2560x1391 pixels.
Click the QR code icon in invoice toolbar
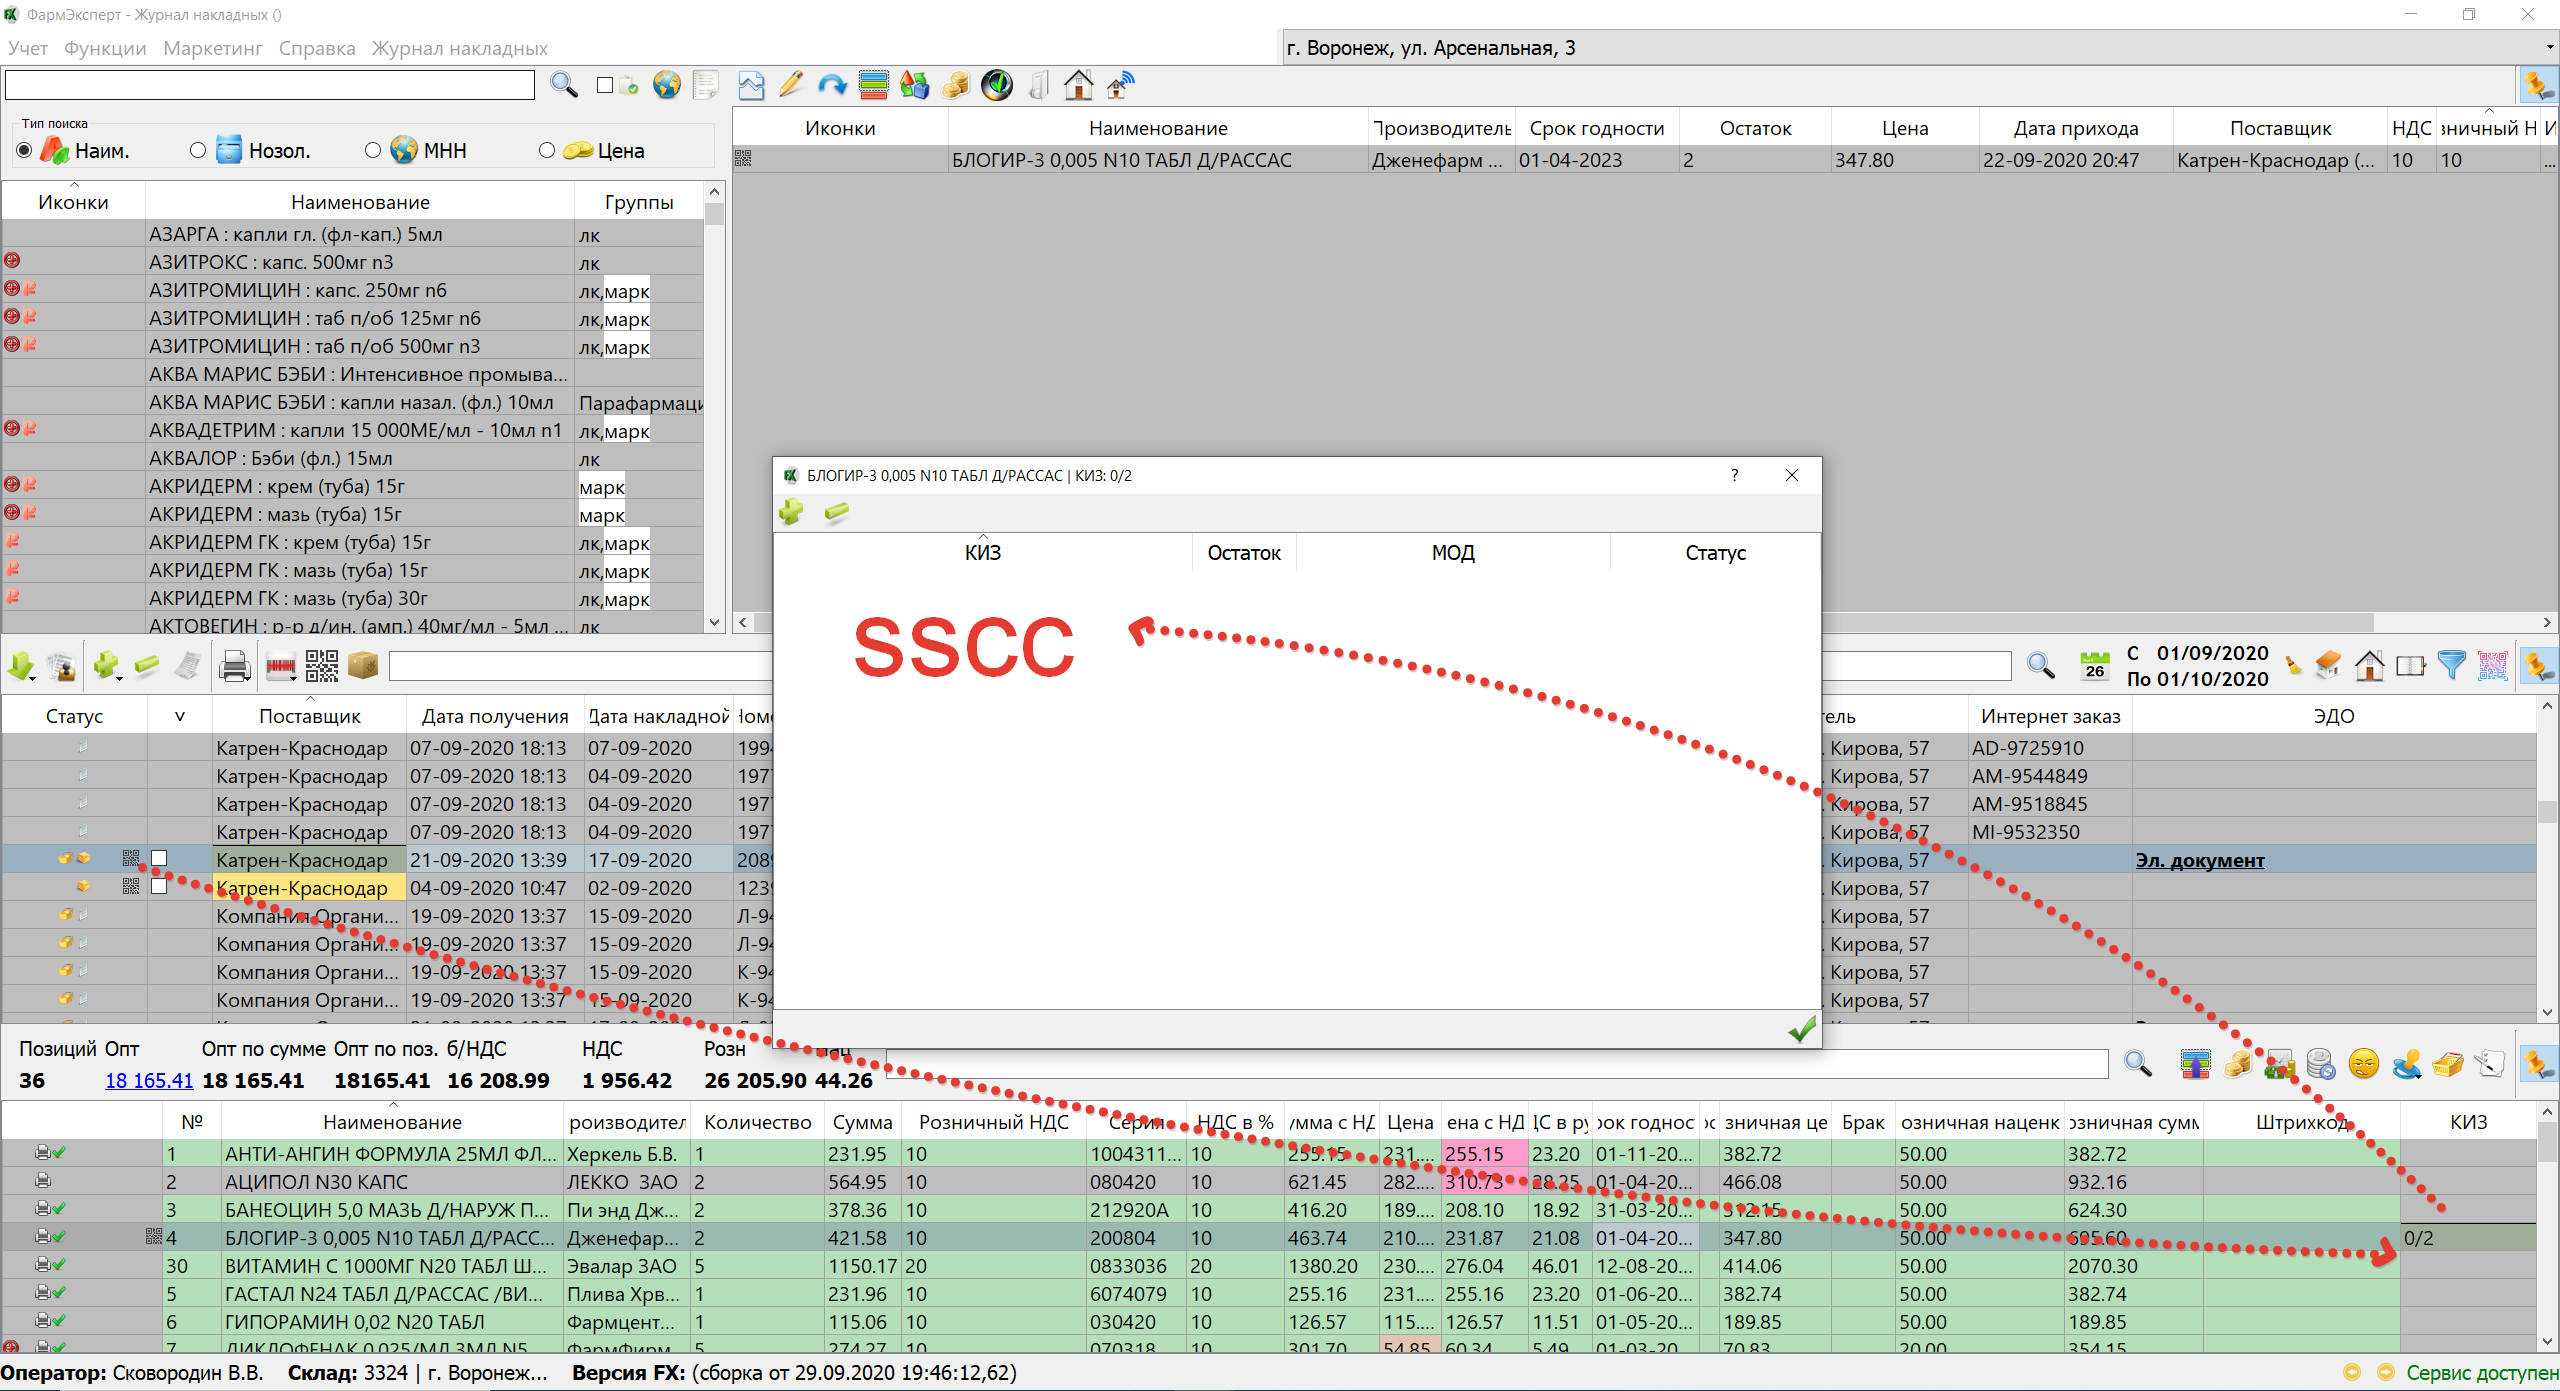click(x=322, y=666)
